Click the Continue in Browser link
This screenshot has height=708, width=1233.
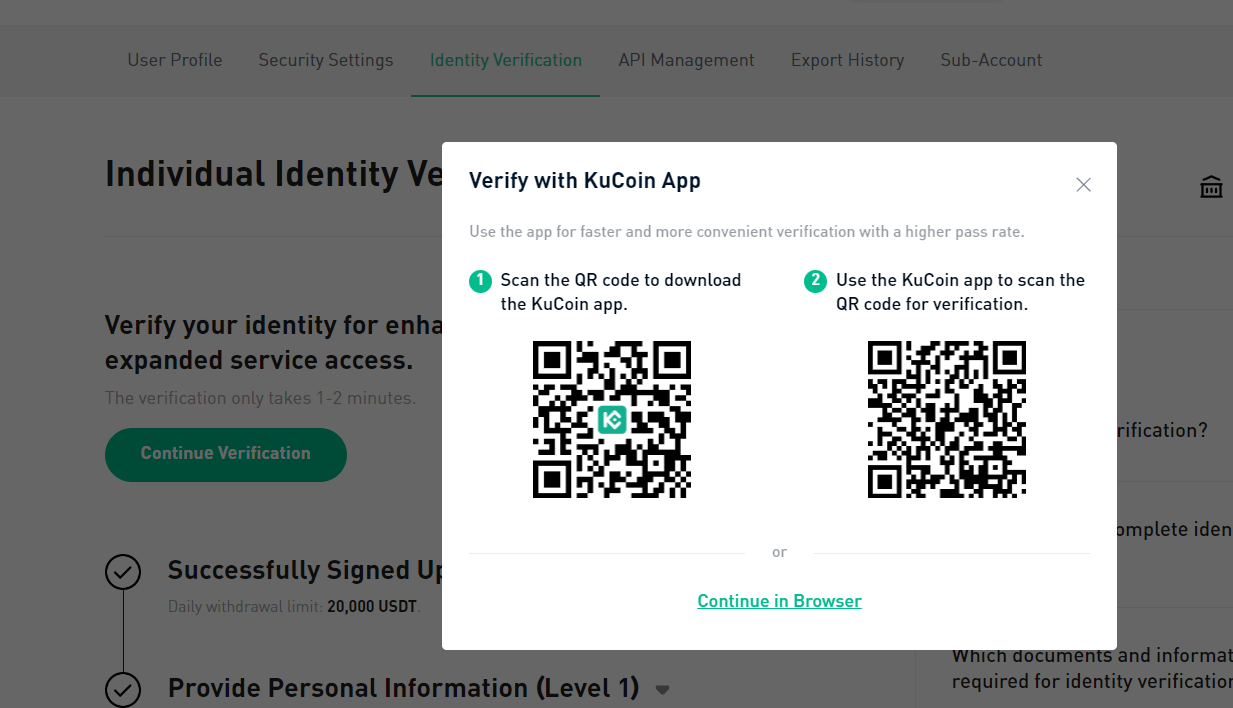click(779, 601)
